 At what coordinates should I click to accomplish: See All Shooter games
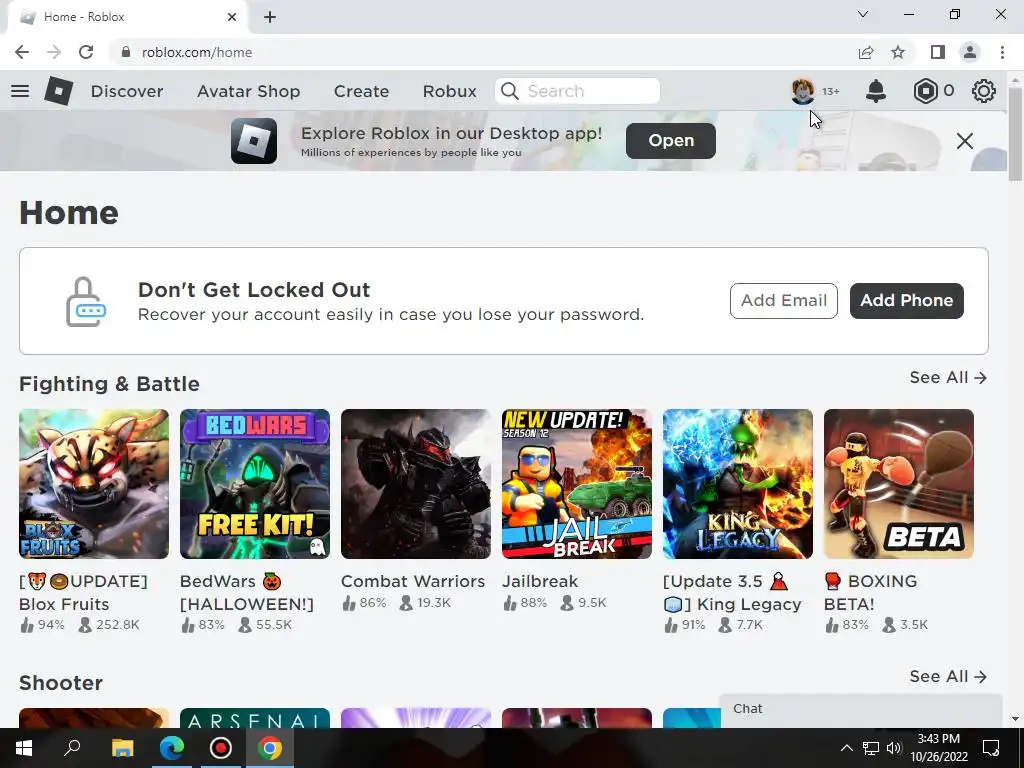pyautogui.click(x=948, y=677)
